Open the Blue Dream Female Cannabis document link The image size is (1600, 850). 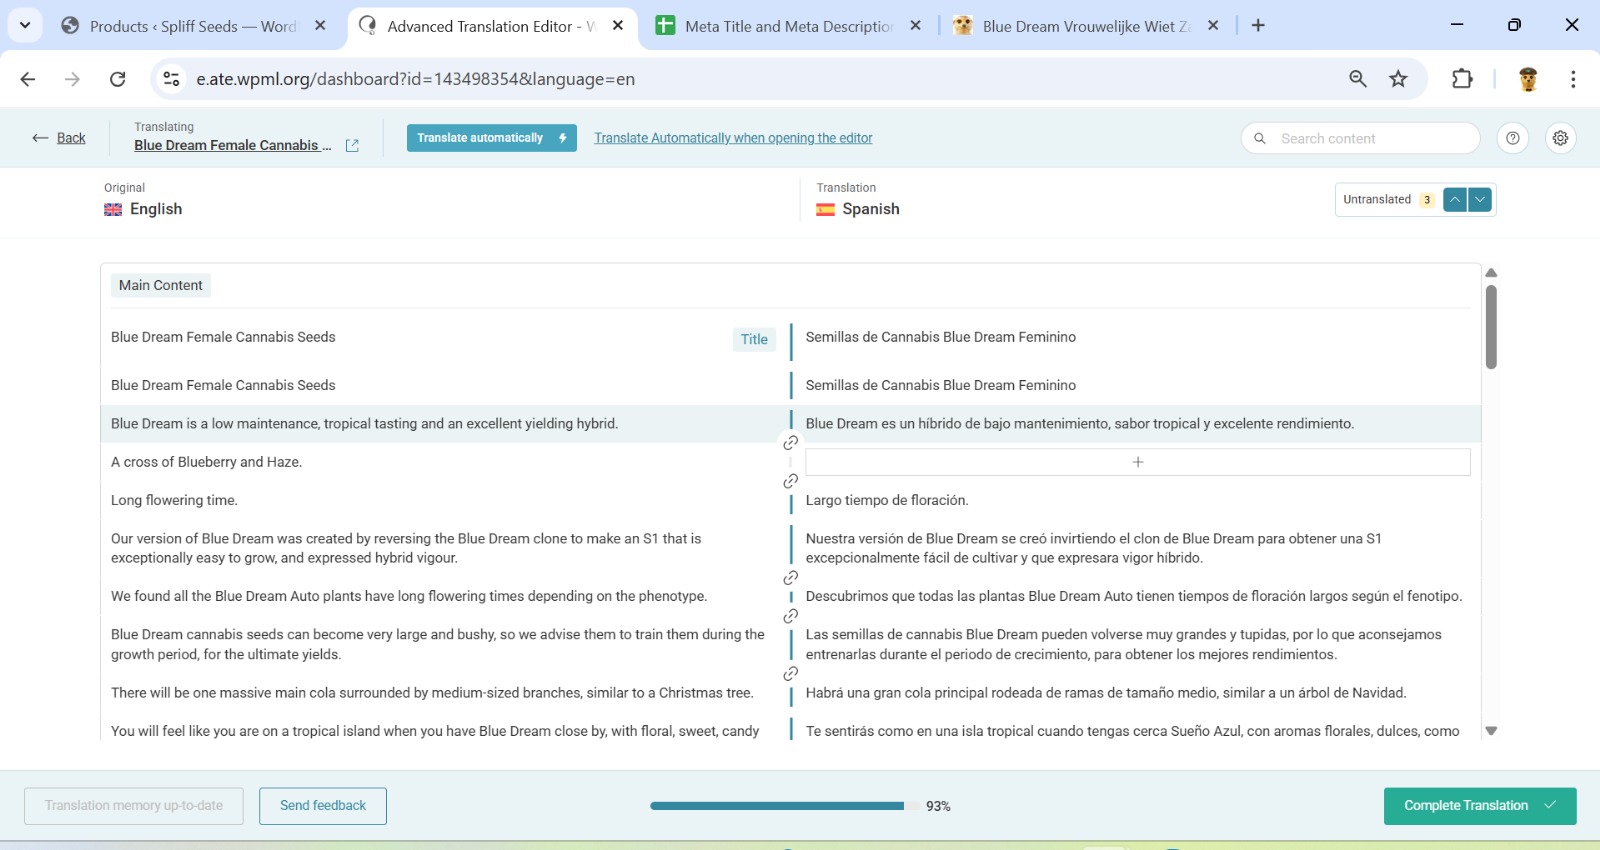pos(232,145)
